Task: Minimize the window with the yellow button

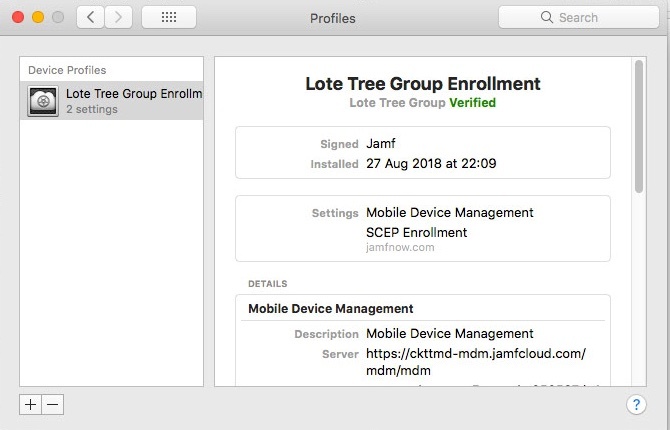Action: pos(38,17)
